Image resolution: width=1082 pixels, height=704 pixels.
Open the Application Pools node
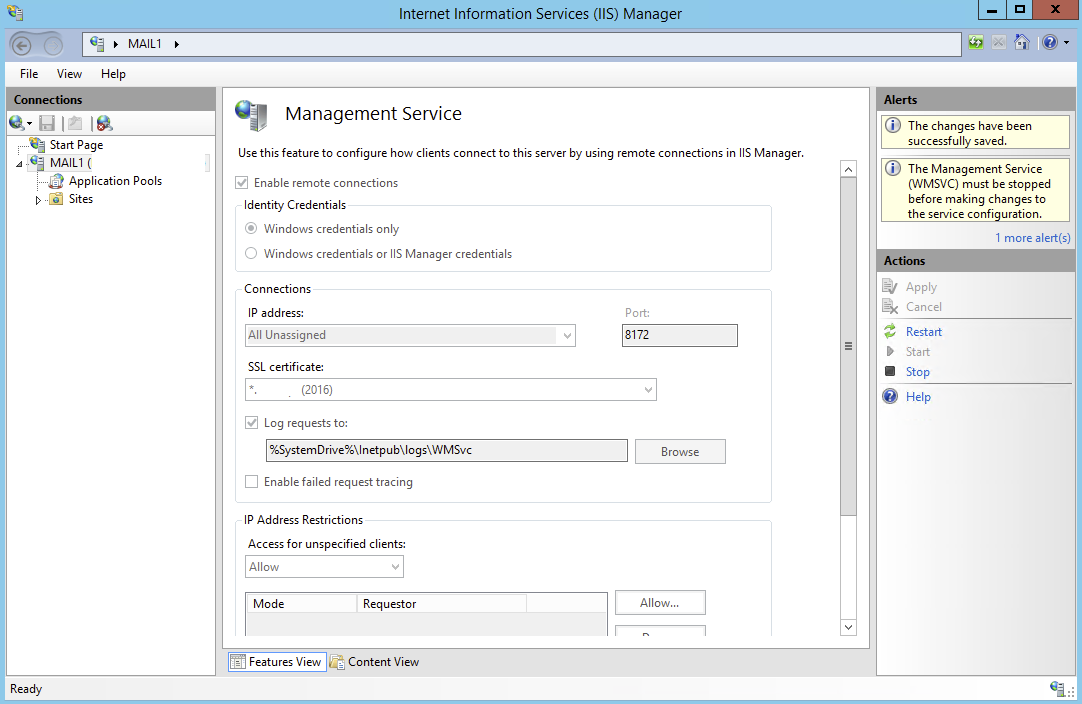tap(116, 181)
